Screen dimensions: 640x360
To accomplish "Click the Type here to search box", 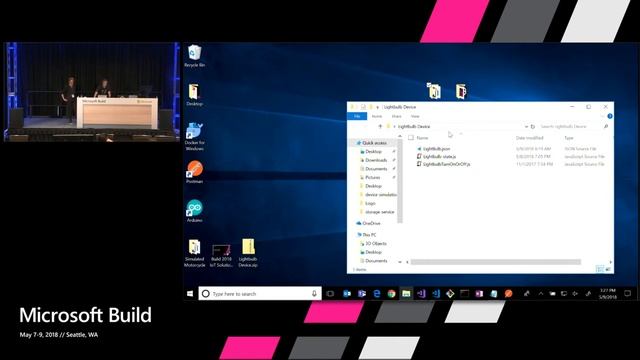I will (260, 293).
